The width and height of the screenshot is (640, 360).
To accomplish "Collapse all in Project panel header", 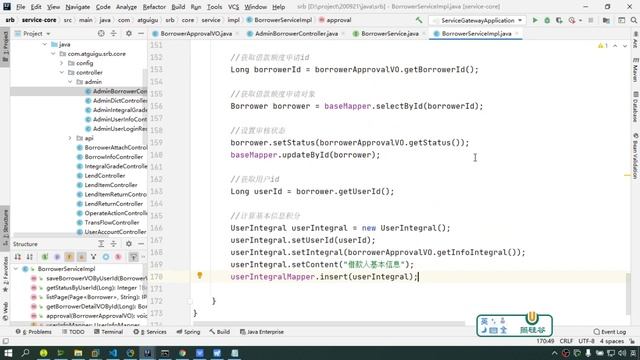I will point(113,33).
